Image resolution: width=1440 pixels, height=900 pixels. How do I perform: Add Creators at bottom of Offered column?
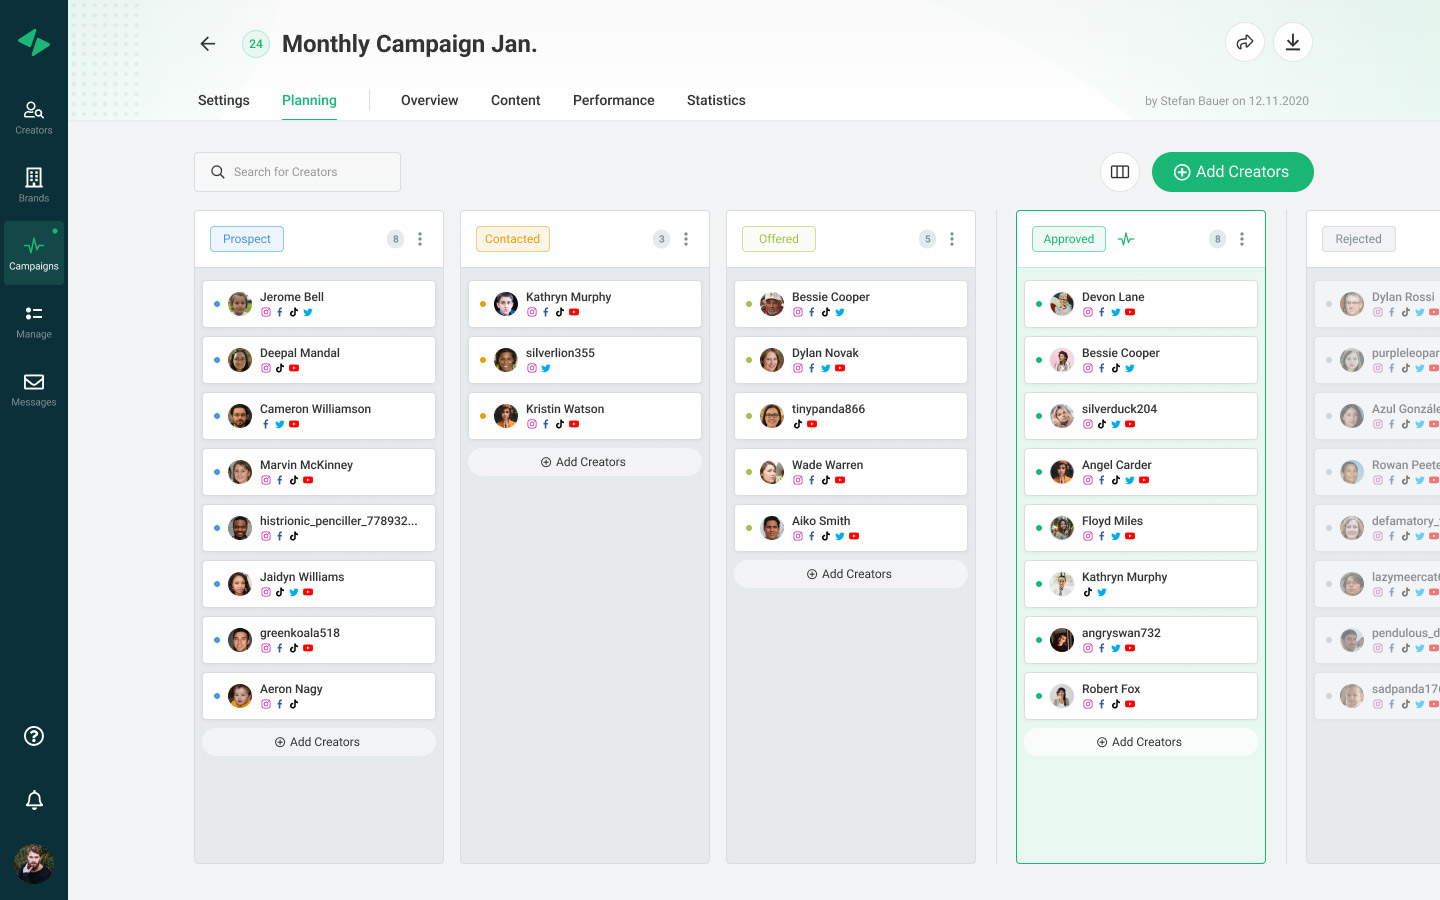pos(851,574)
